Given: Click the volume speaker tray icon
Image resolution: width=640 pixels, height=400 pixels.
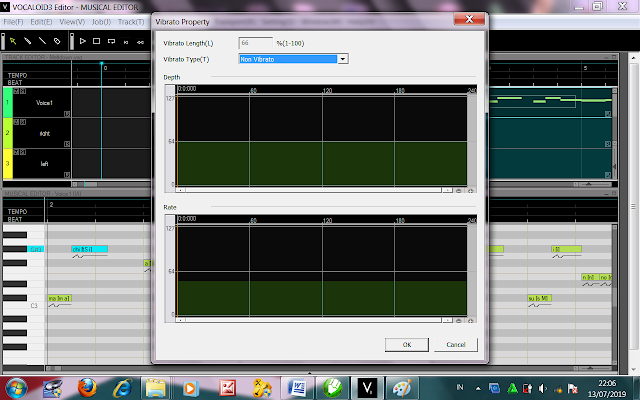Looking at the screenshot, I should point(543,388).
